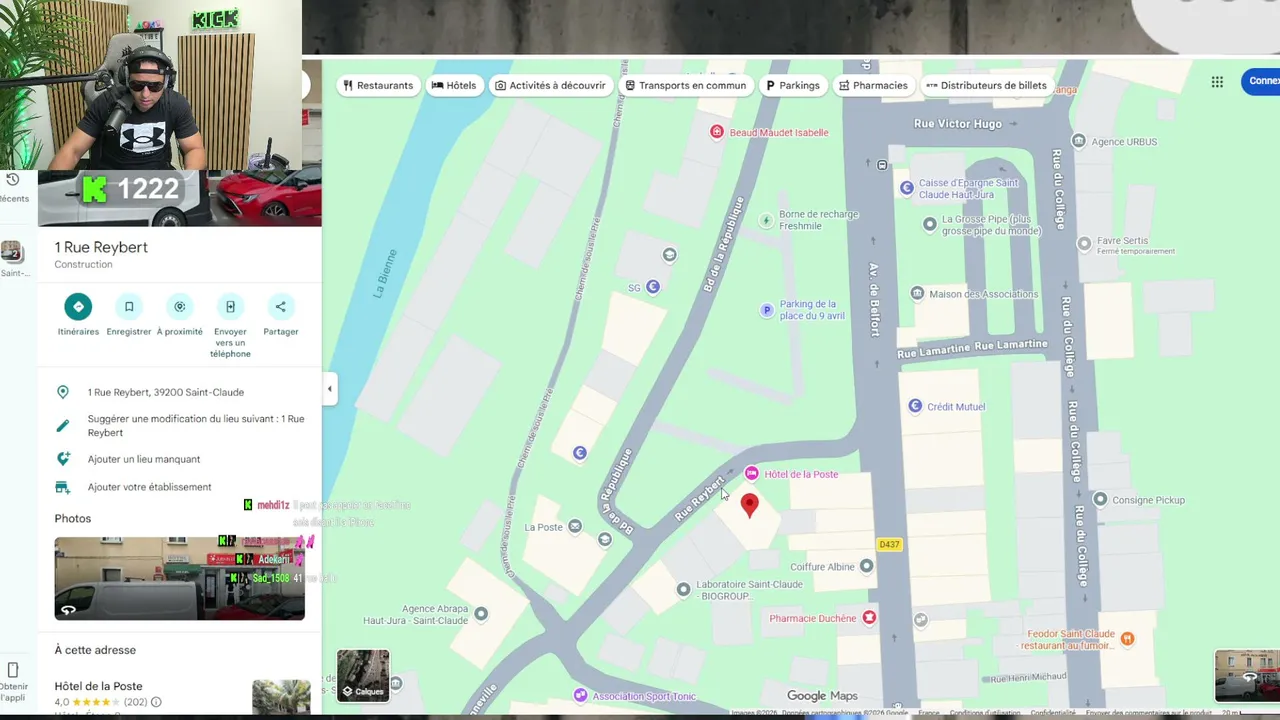Click Hôtel de la Poste listing photo

click(281, 697)
